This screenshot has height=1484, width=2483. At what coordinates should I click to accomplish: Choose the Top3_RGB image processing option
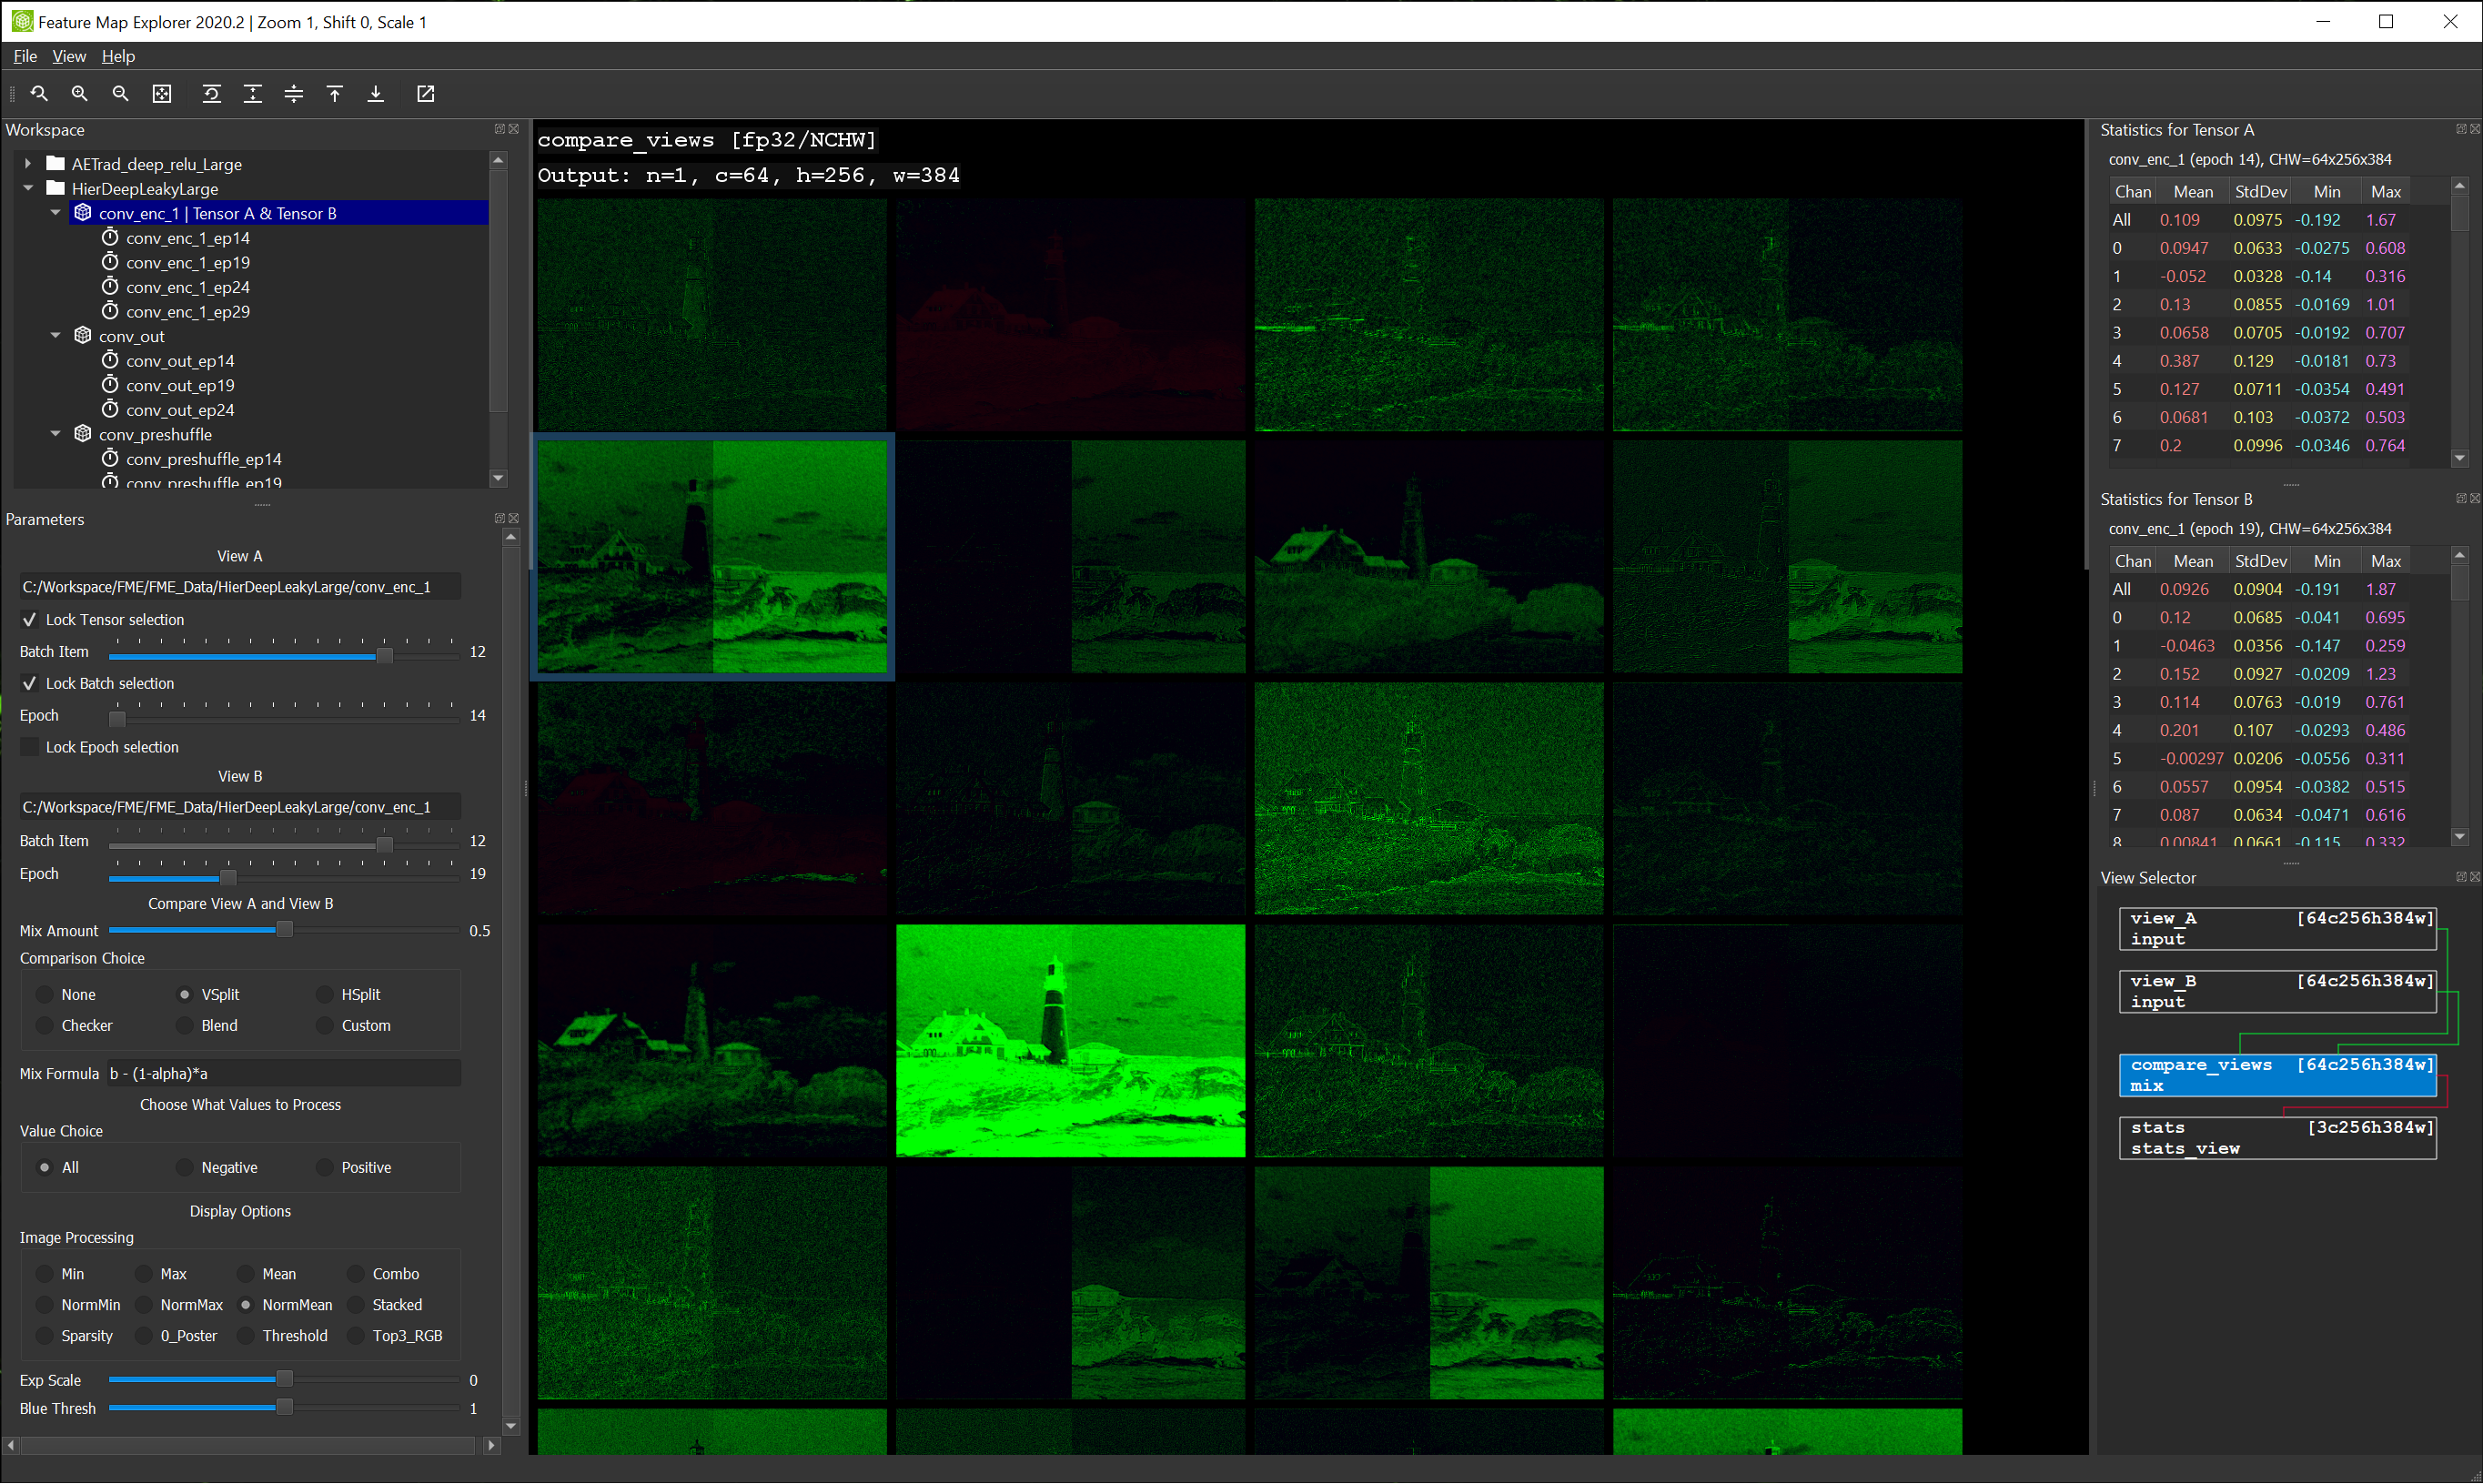click(x=356, y=1336)
